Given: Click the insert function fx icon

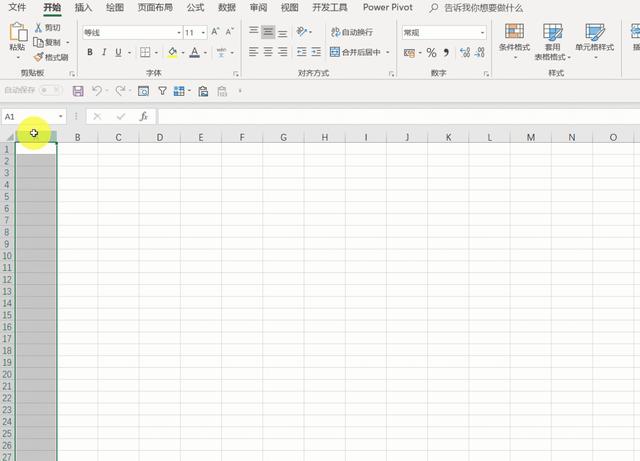Looking at the screenshot, I should click(143, 116).
